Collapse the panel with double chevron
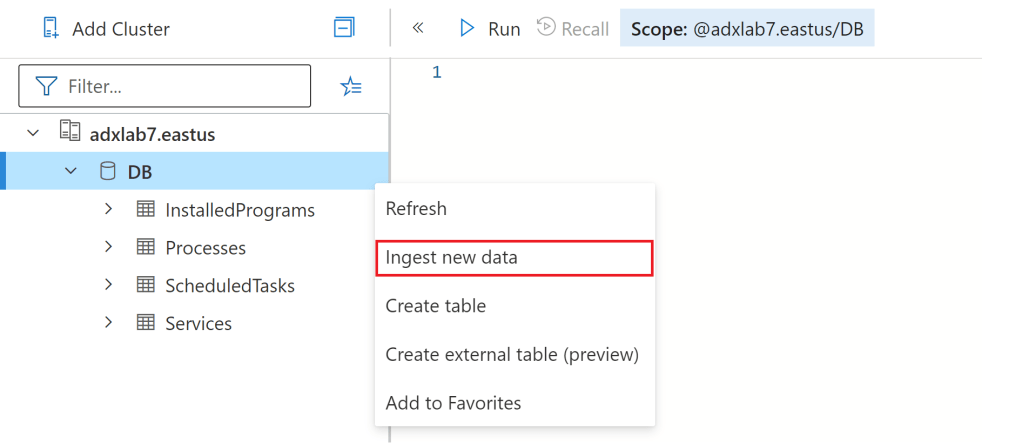Viewport: 1022px width, 443px height. pyautogui.click(x=418, y=28)
